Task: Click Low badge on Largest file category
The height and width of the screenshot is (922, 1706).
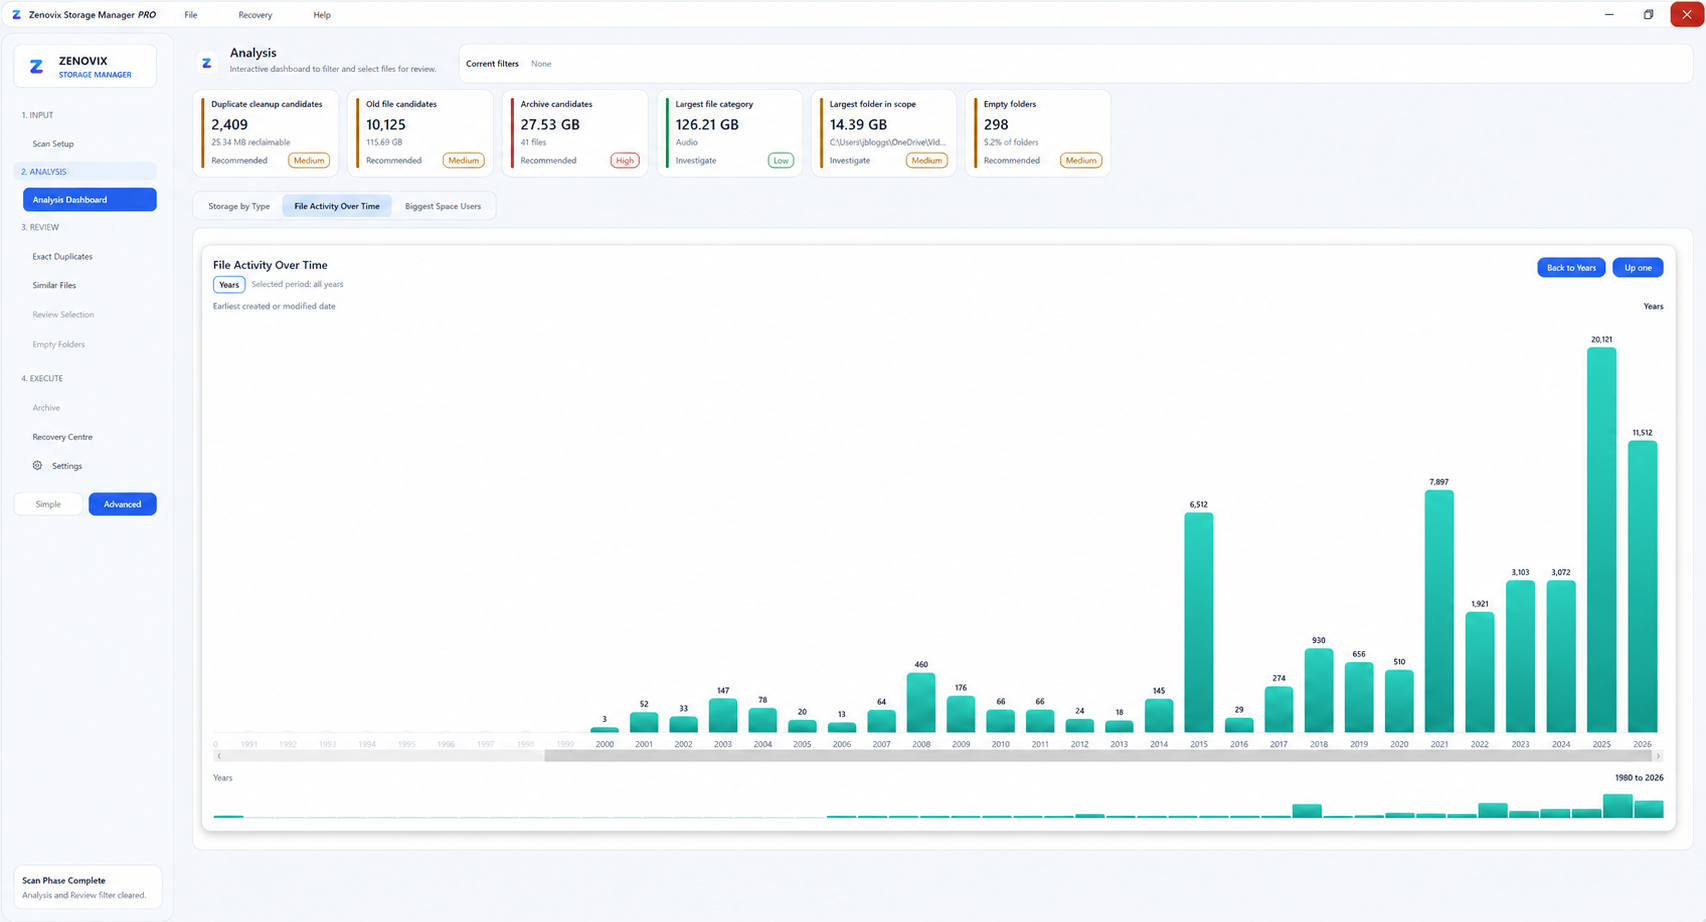Action: [781, 160]
